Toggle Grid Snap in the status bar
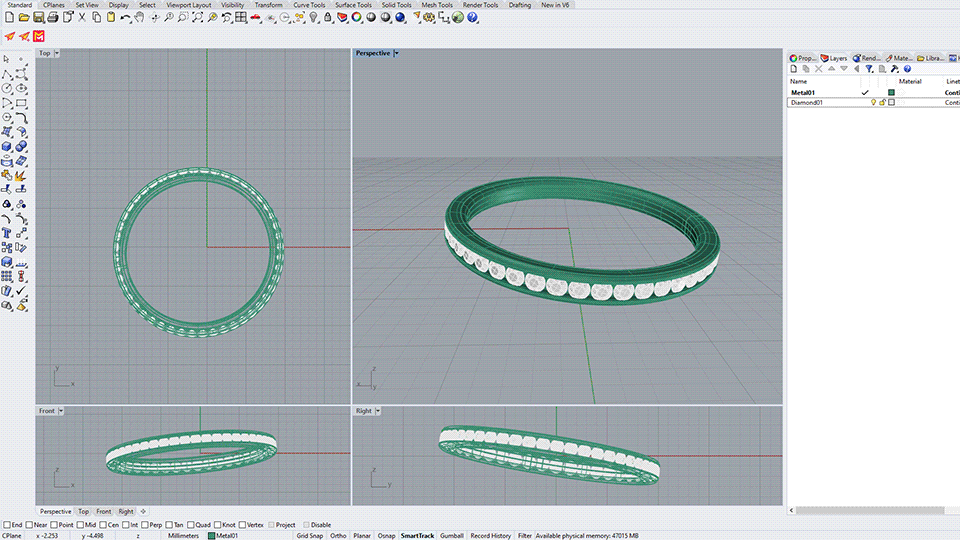This screenshot has width=960, height=540. (309, 536)
